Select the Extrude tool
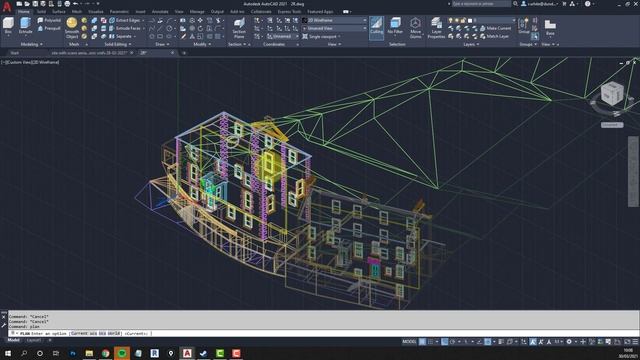 pyautogui.click(x=25, y=26)
